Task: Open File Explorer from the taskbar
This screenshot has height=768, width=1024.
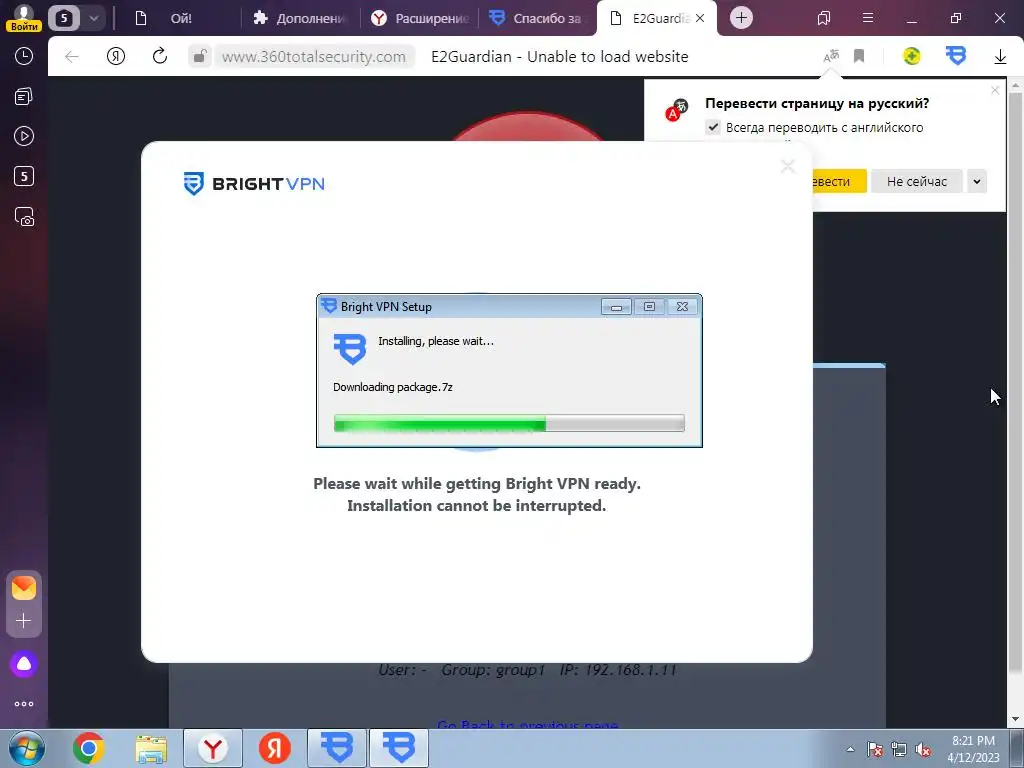Action: coord(151,748)
